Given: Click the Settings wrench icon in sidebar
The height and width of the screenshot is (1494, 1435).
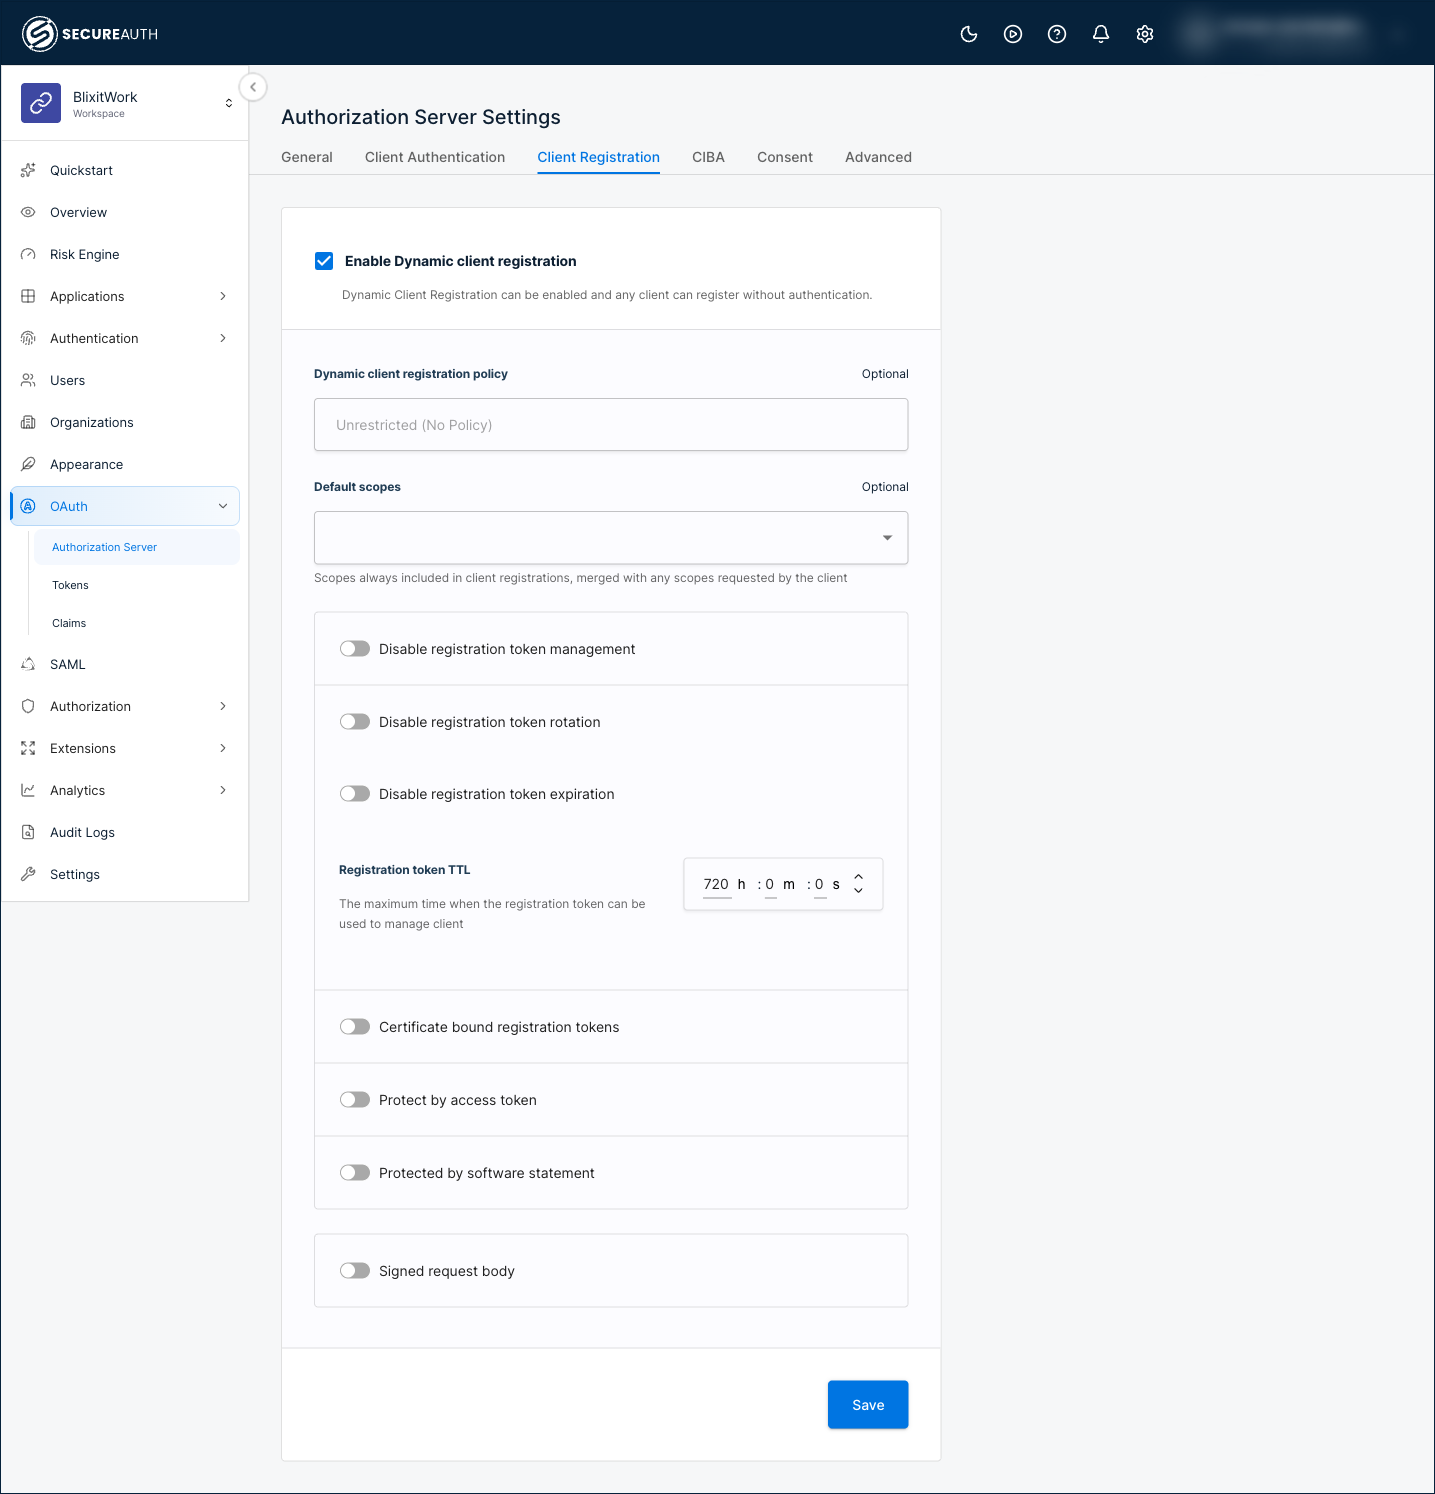Looking at the screenshot, I should click(28, 874).
